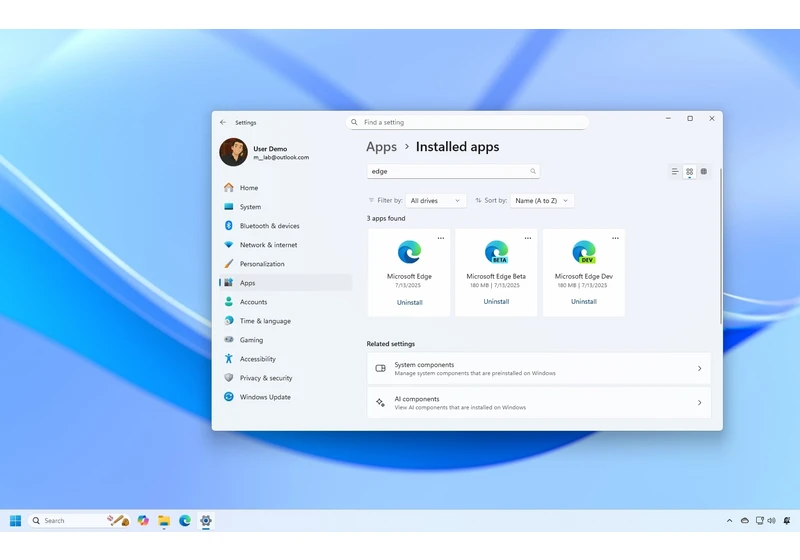Uninstall Microsoft Edge
Screen dimensions: 800x560
[x=409, y=302]
